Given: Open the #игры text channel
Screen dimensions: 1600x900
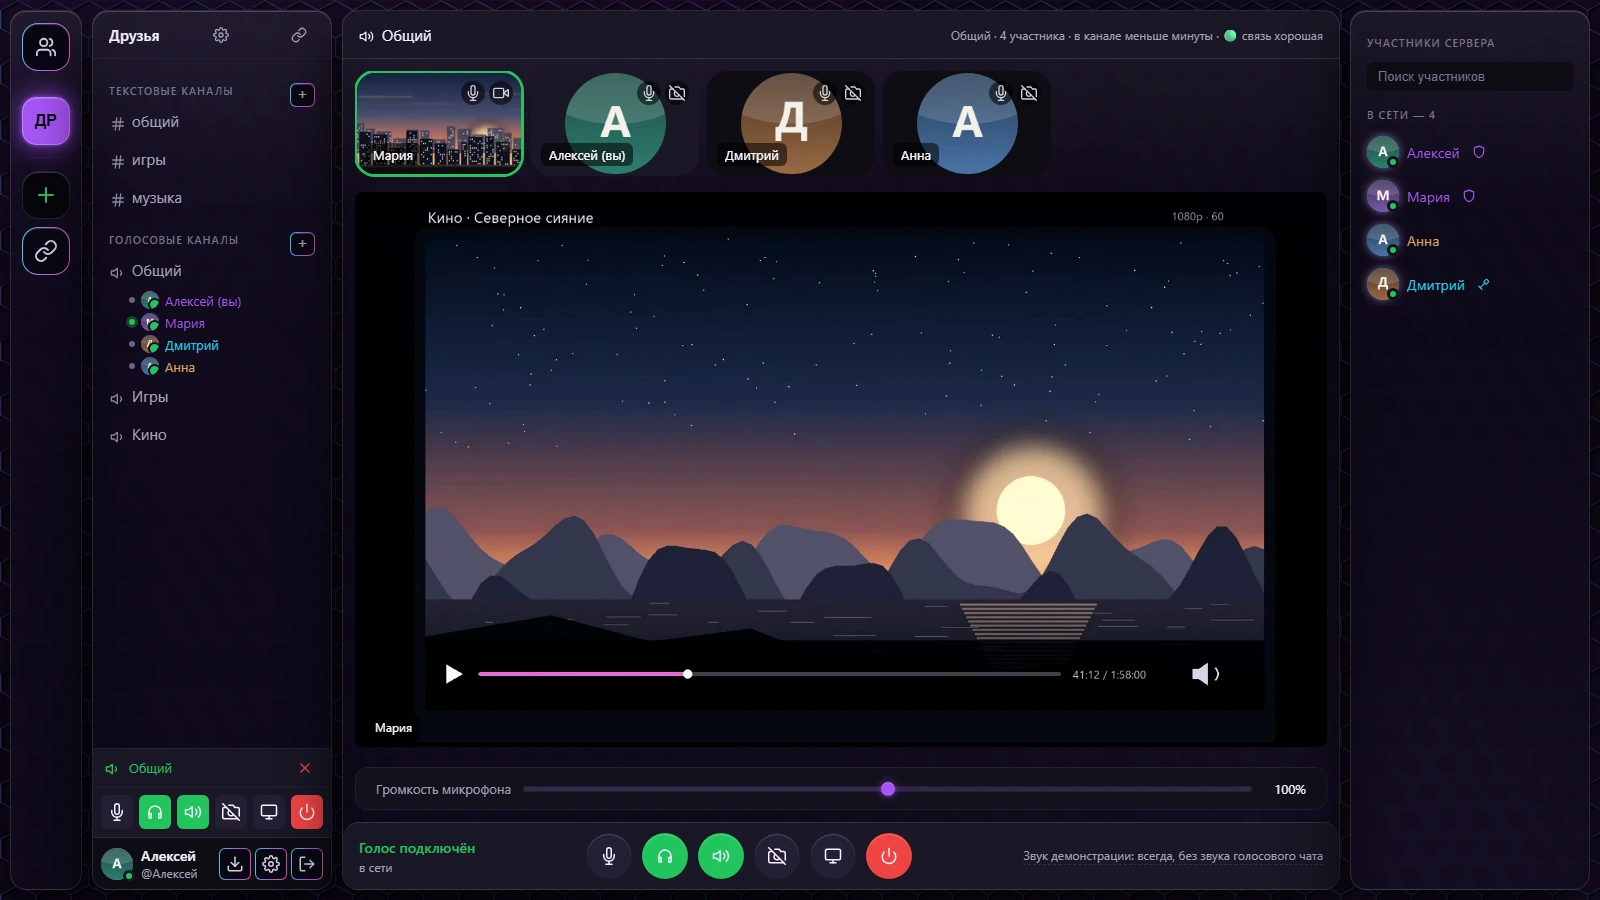Looking at the screenshot, I should tap(212, 160).
